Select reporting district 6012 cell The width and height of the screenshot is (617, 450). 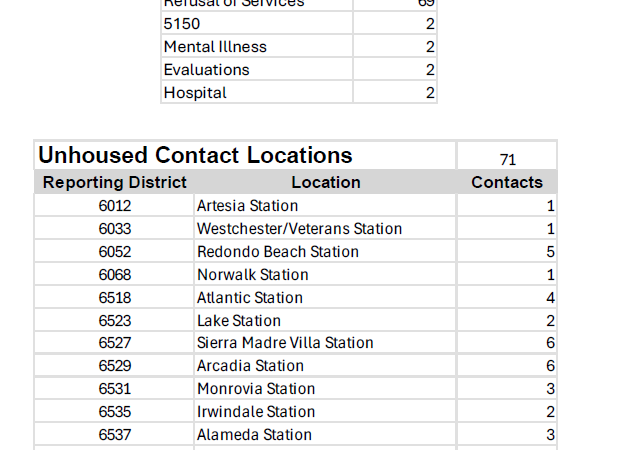[114, 206]
